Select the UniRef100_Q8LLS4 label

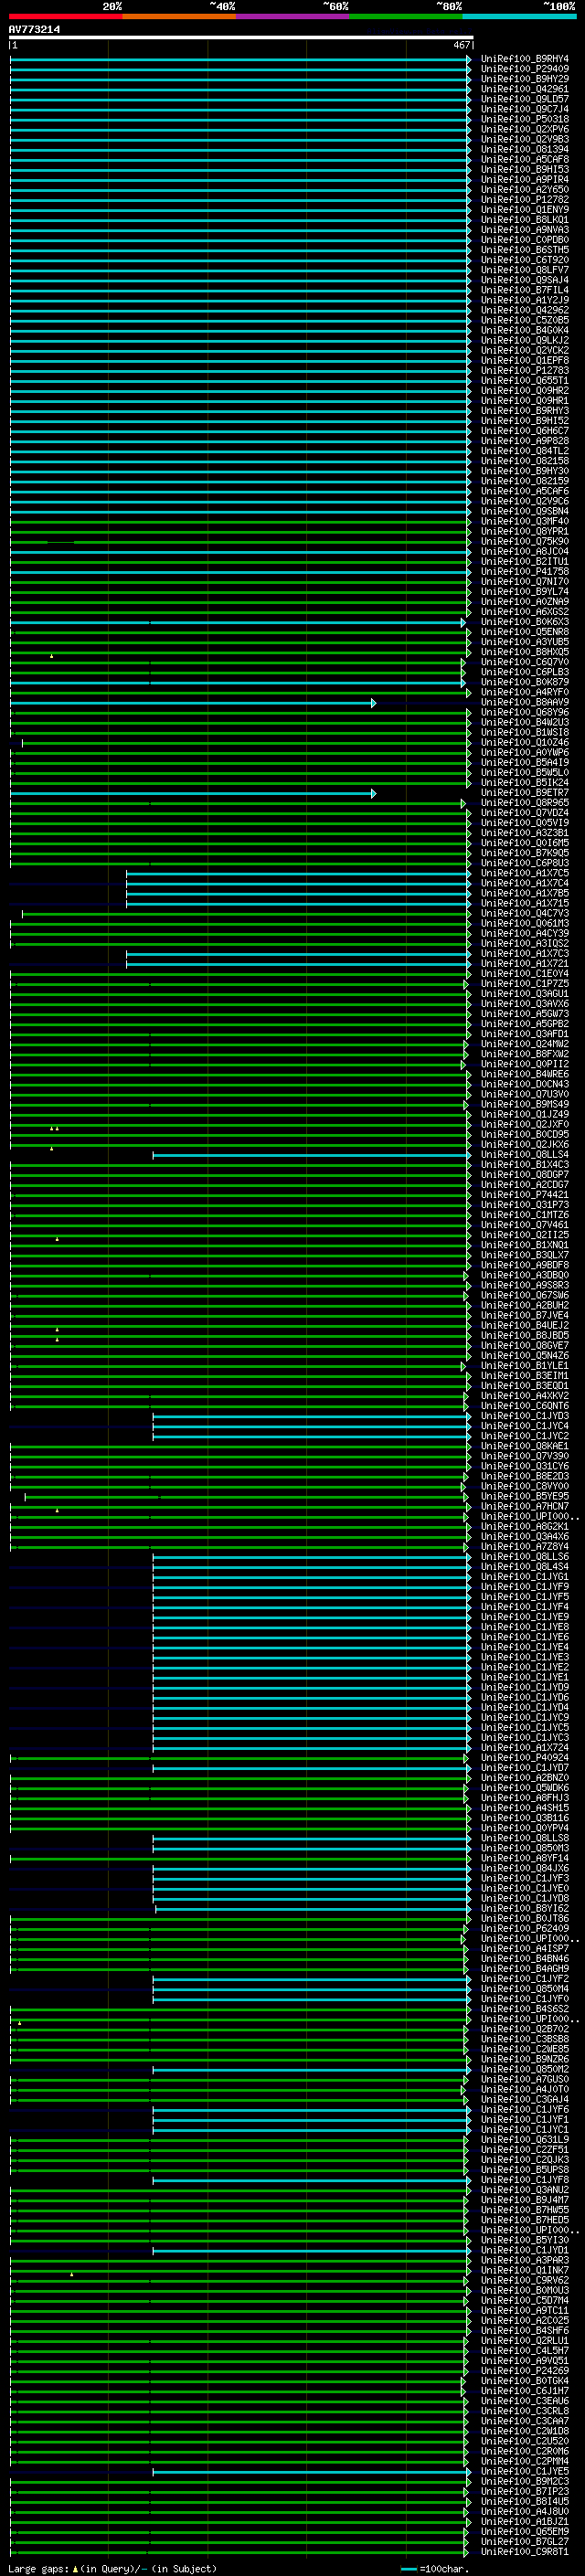[x=524, y=1155]
